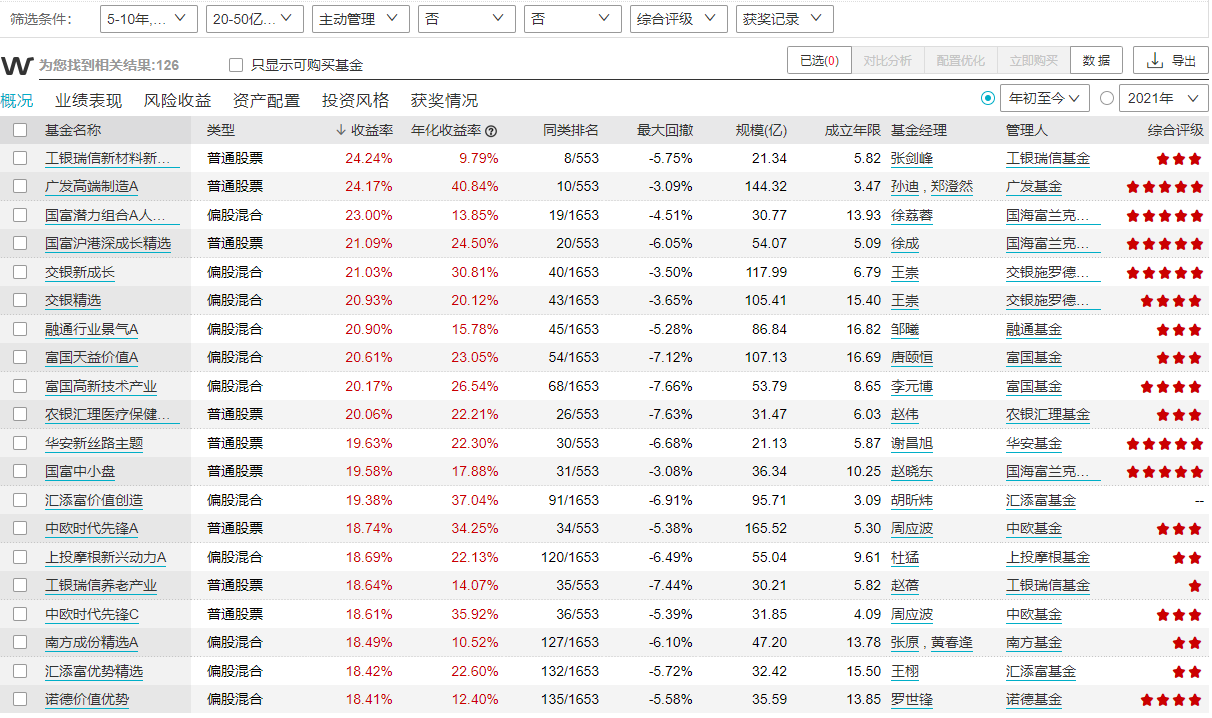Click the 同类排名 column header
The height and width of the screenshot is (718, 1212).
(x=571, y=130)
